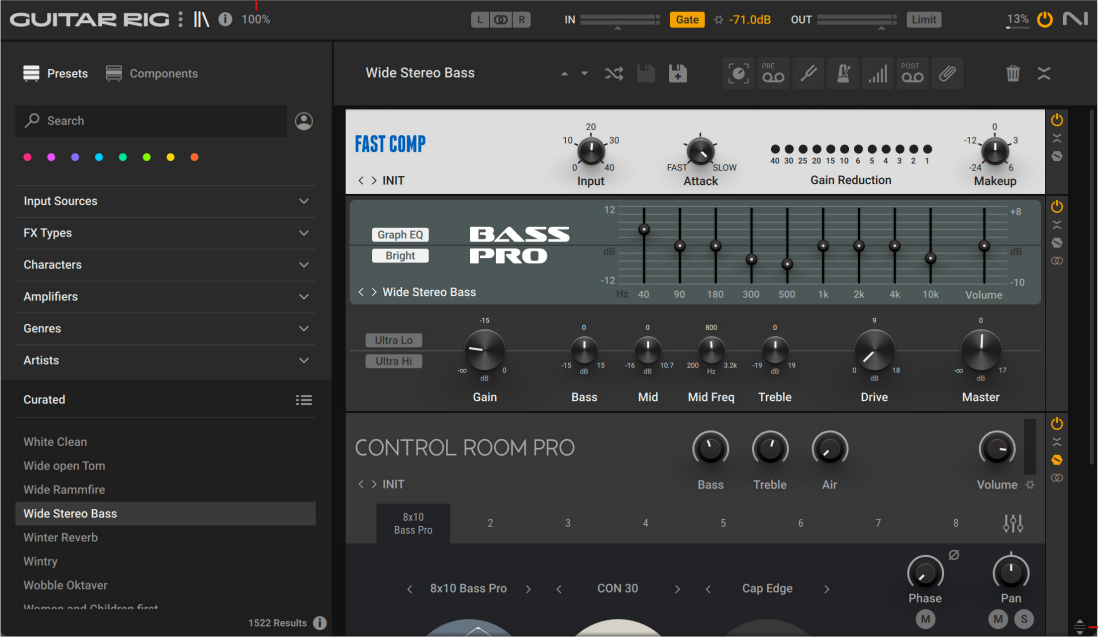The height and width of the screenshot is (637, 1098).
Task: Toggle the Ultra Lo switch
Action: click(x=394, y=340)
